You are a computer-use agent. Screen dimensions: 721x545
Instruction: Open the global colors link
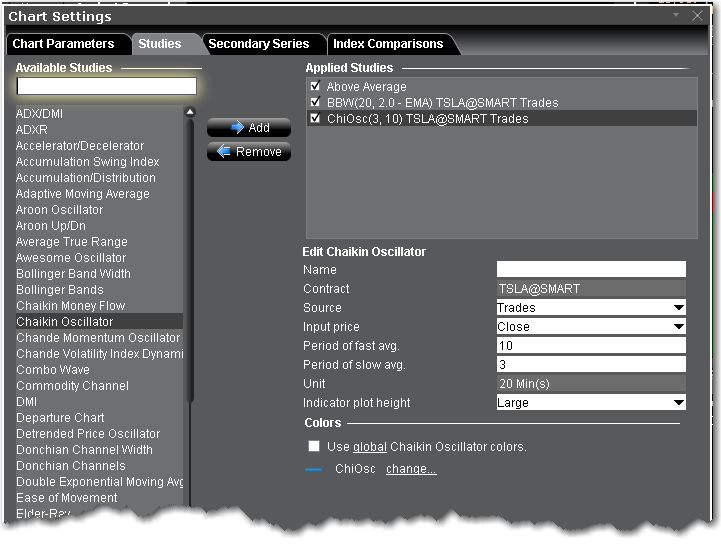[x=369, y=447]
